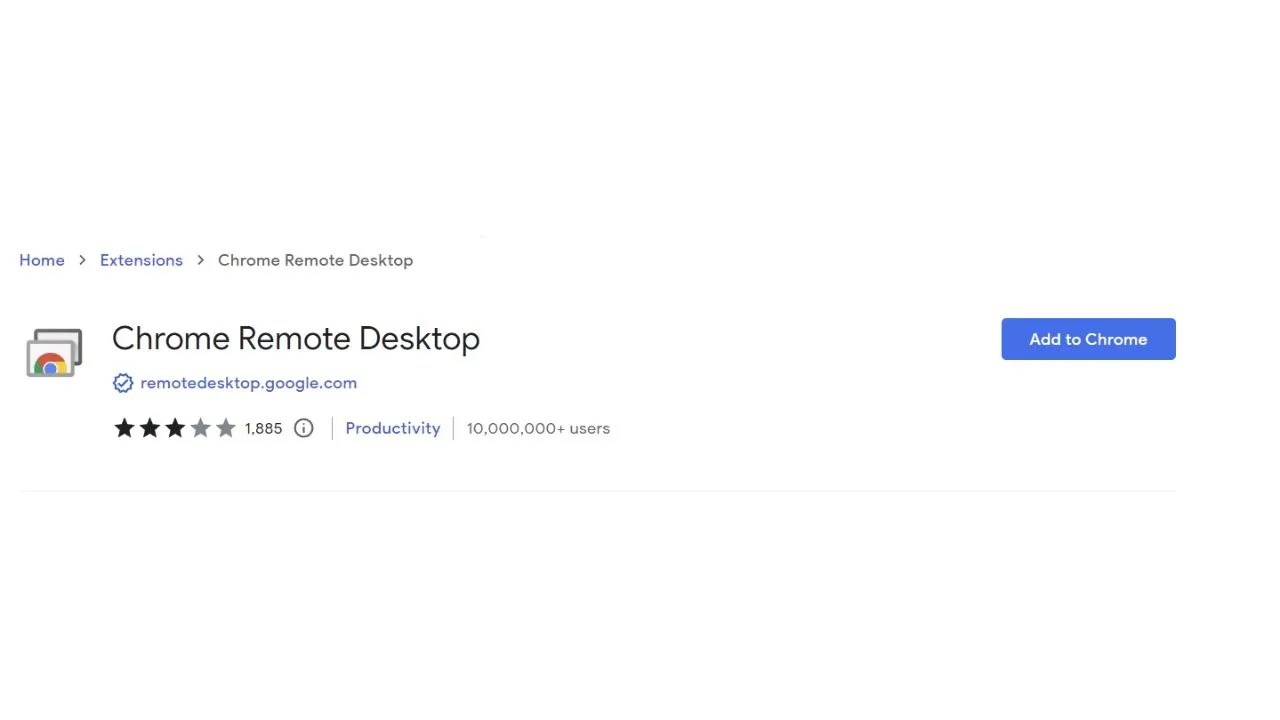This screenshot has width=1280, height=720.
Task: Click the Chrome Remote Desktop page title
Action: click(x=296, y=338)
